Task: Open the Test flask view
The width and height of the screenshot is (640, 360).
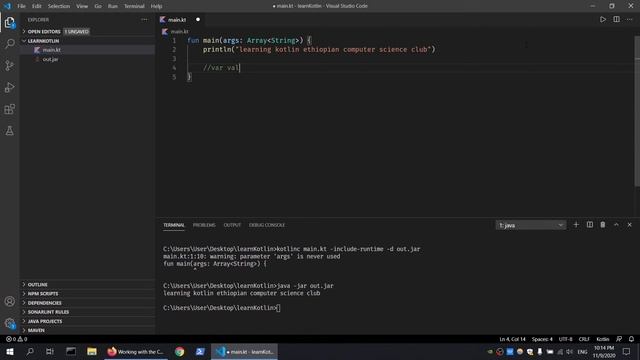Action: pos(9,131)
